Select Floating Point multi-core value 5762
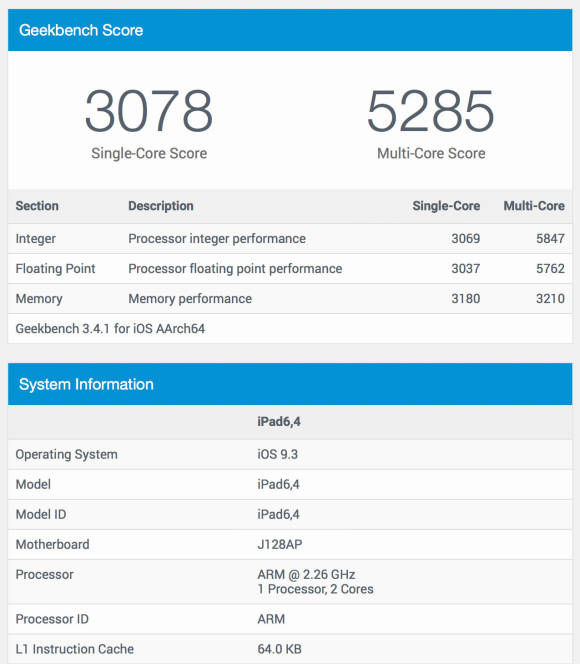580x664 pixels. coord(550,268)
